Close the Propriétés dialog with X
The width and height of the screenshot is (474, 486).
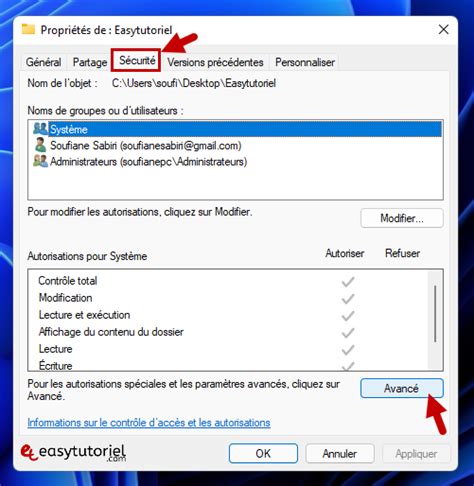click(x=443, y=29)
